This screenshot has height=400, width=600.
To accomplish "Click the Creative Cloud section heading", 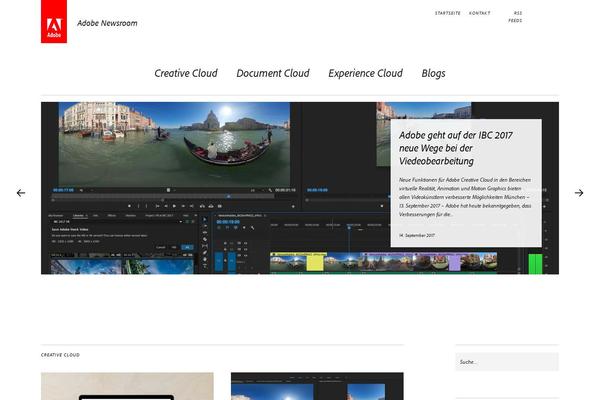I will [60, 355].
